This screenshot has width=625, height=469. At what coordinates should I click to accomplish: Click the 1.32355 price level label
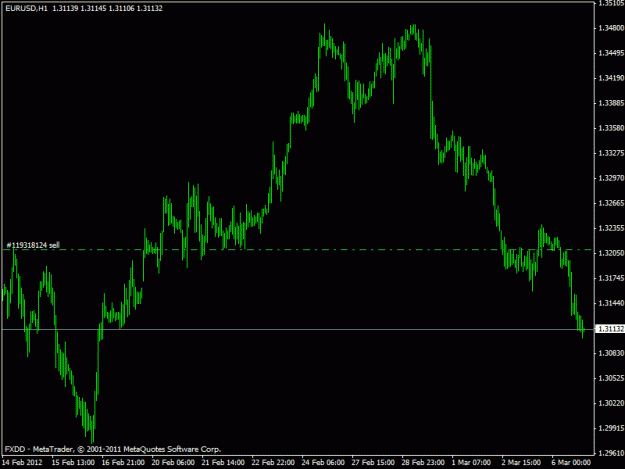tap(611, 228)
